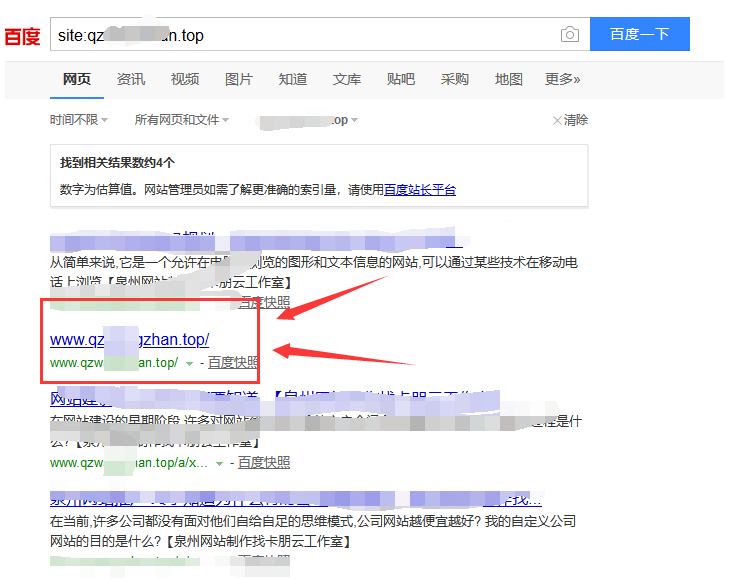The width and height of the screenshot is (732, 579).
Task: Open the fourth result title ending 找...
Action: (296, 500)
